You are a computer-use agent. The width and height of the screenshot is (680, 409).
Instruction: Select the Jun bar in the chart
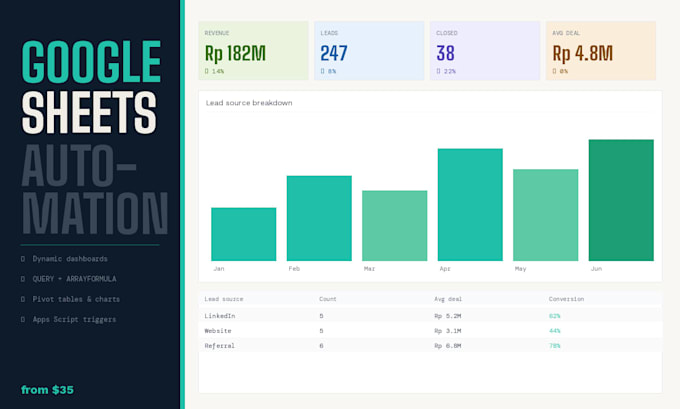click(621, 200)
